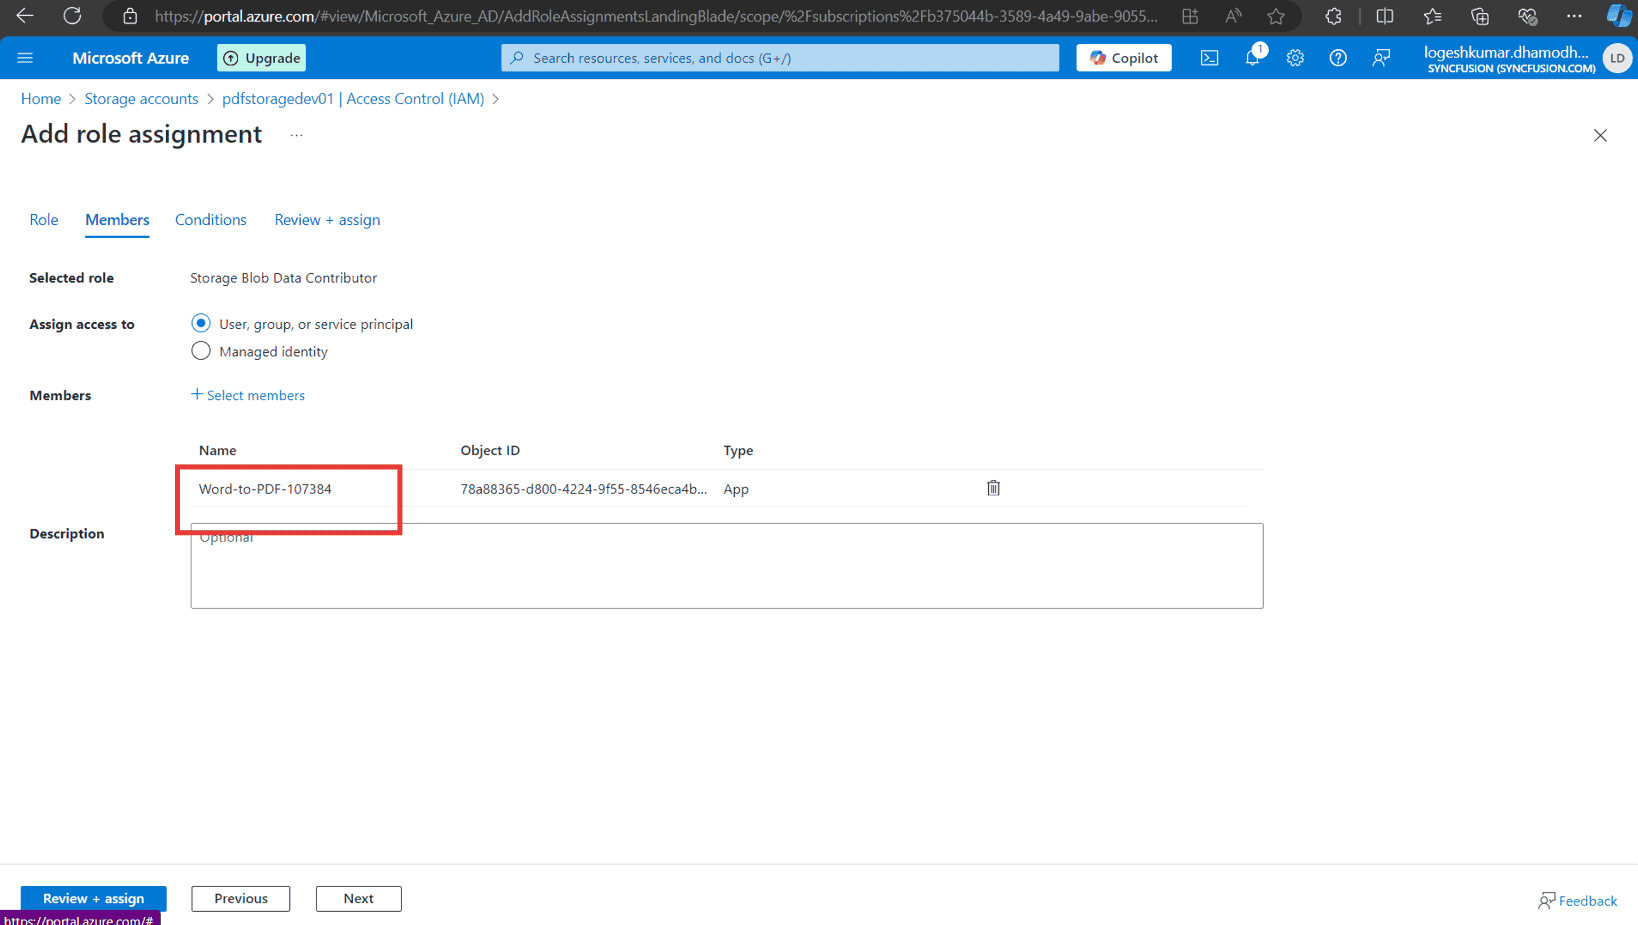
Task: Select User, group, or service principal
Action: pyautogui.click(x=200, y=323)
